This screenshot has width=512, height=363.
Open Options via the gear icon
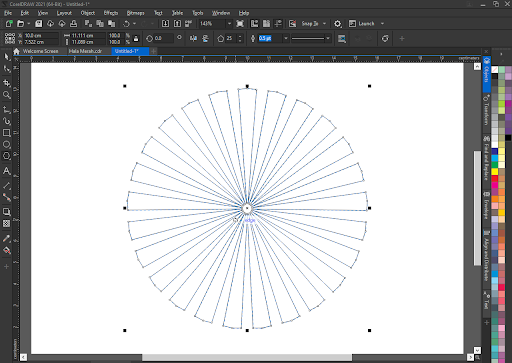(x=337, y=24)
